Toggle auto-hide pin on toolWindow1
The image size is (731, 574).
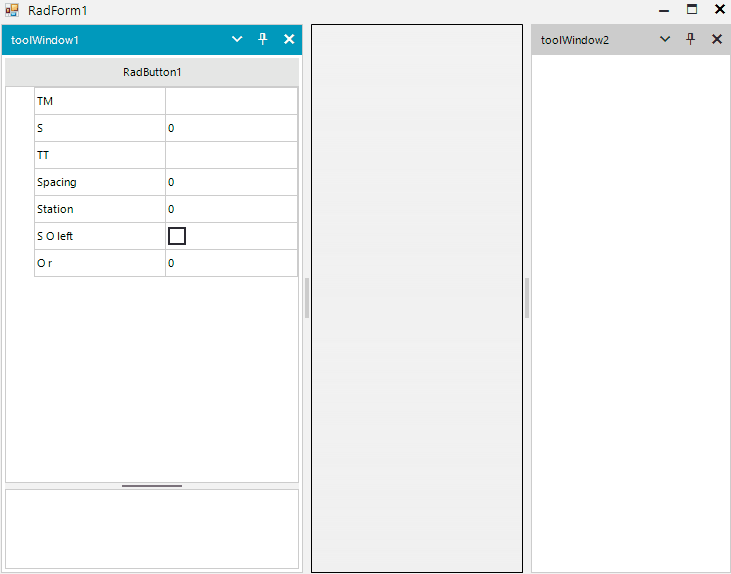pos(263,39)
